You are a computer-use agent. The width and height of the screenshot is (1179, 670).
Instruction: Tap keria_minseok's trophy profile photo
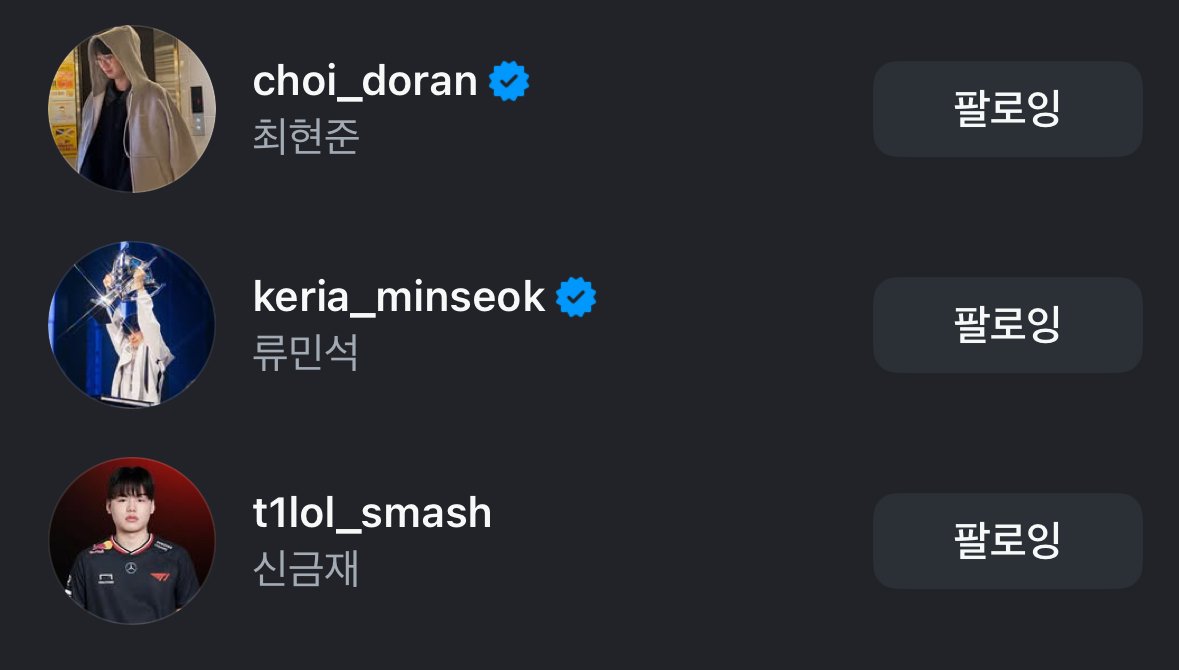coord(132,325)
